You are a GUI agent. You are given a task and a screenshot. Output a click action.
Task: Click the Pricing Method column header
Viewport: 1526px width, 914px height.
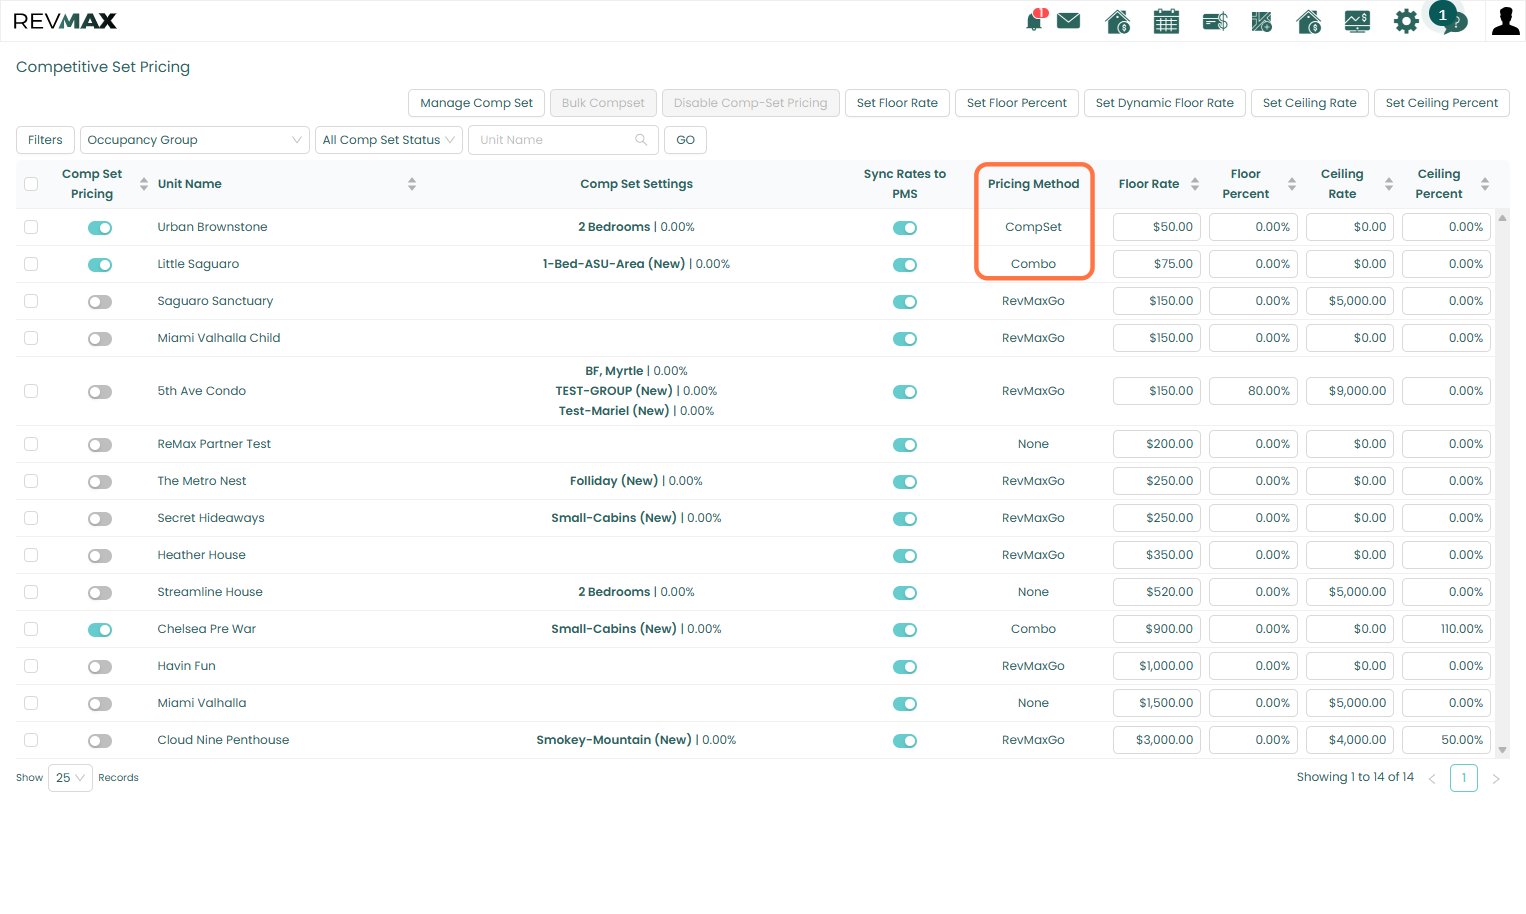tap(1033, 184)
